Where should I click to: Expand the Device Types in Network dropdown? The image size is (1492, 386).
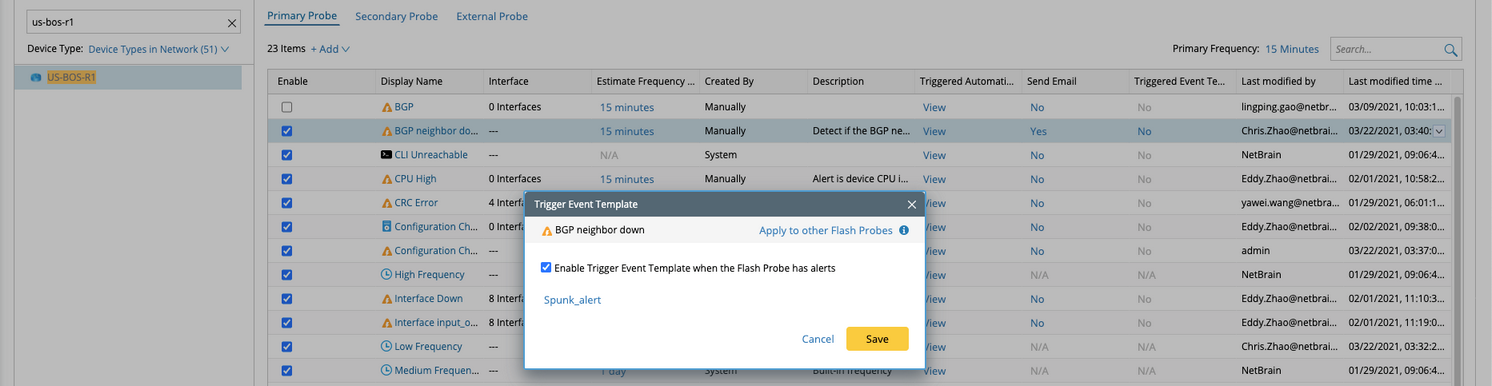159,49
